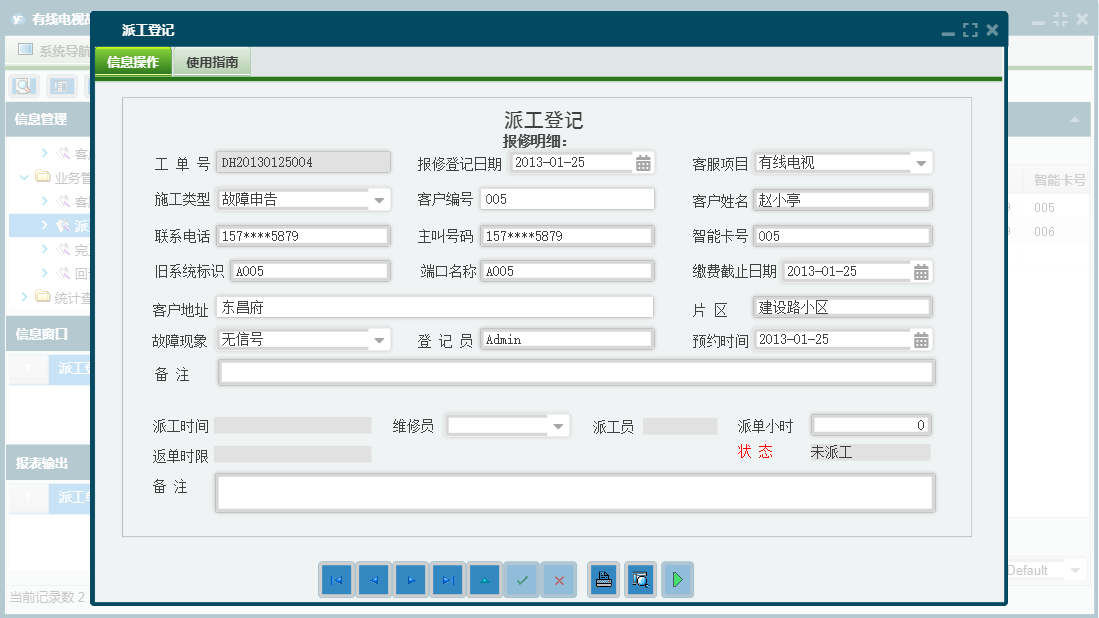Click the red cancel X icon
The height and width of the screenshot is (618, 1099).
coord(558,579)
